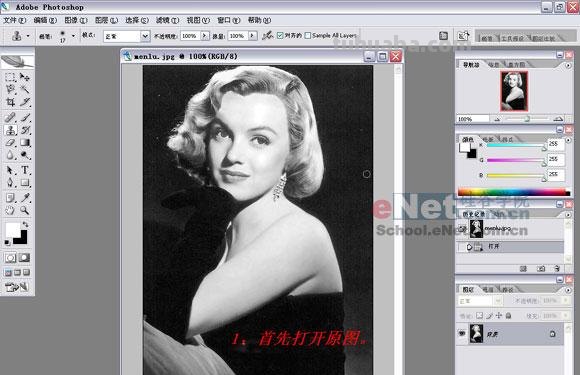Switch to Standard editing mode
This screenshot has height=375, width=580.
pyautogui.click(x=10, y=258)
